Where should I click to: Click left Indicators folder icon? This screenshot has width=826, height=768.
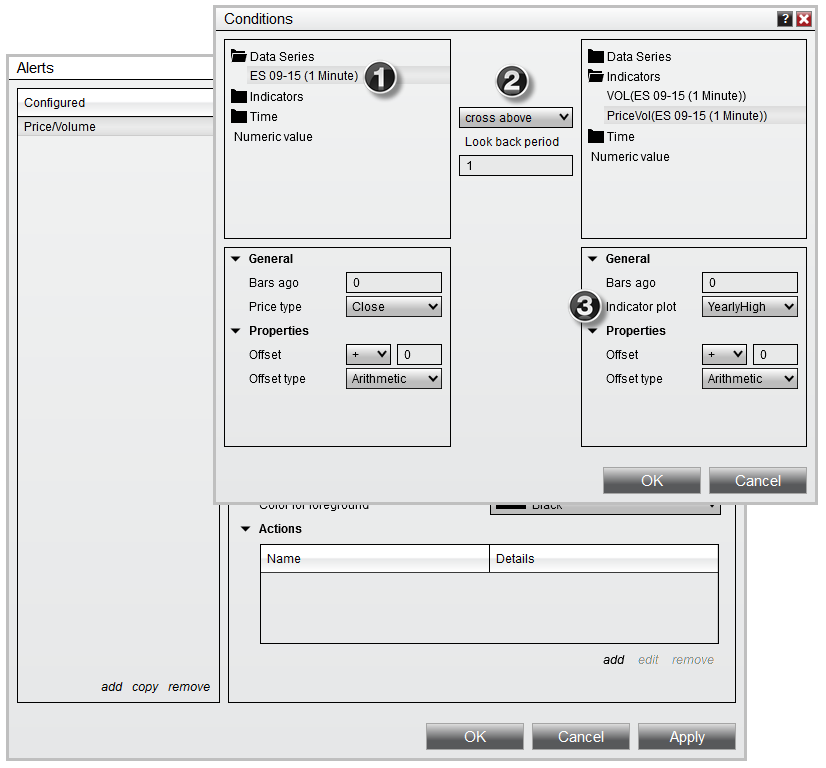(239, 97)
